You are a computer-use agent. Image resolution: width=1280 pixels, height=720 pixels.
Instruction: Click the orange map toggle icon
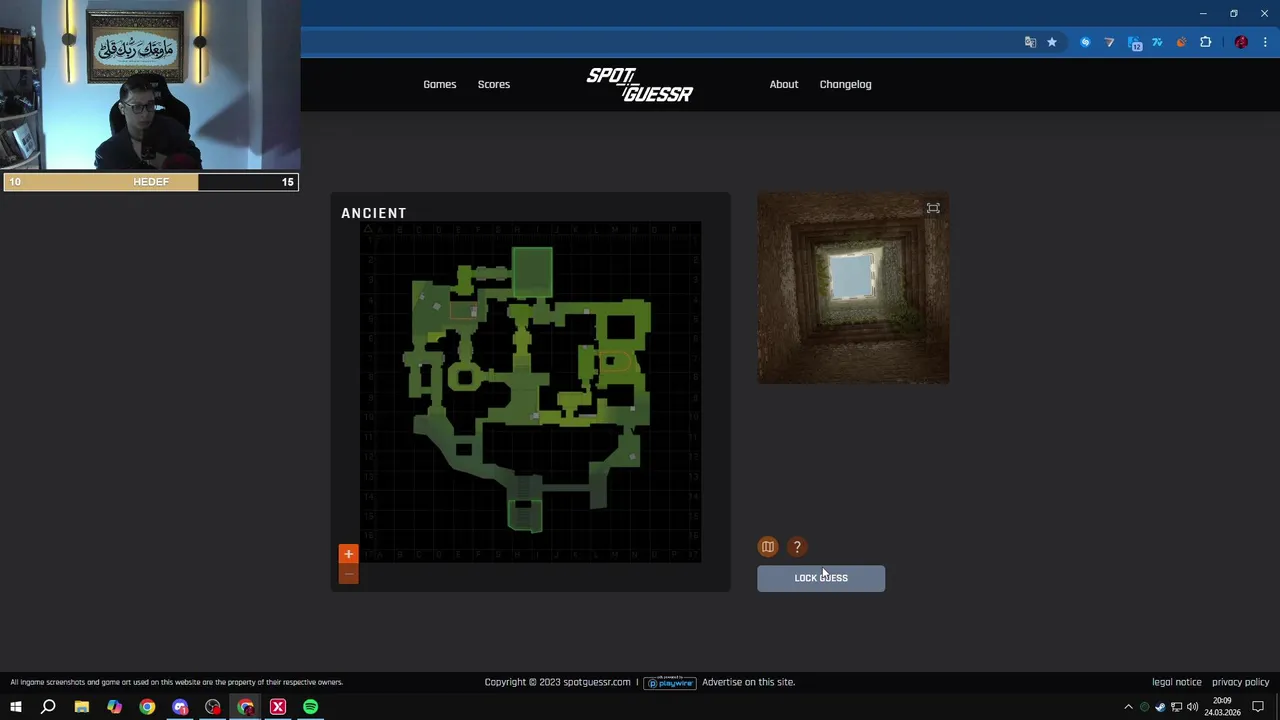(x=768, y=547)
